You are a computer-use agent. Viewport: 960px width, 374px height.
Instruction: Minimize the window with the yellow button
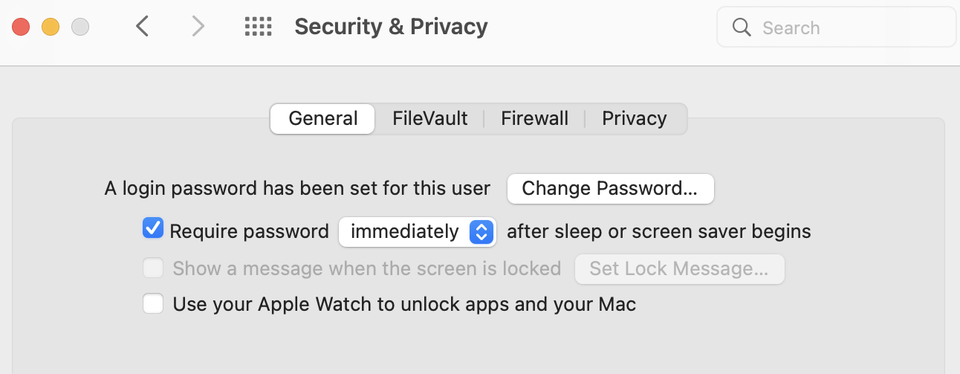coord(50,27)
